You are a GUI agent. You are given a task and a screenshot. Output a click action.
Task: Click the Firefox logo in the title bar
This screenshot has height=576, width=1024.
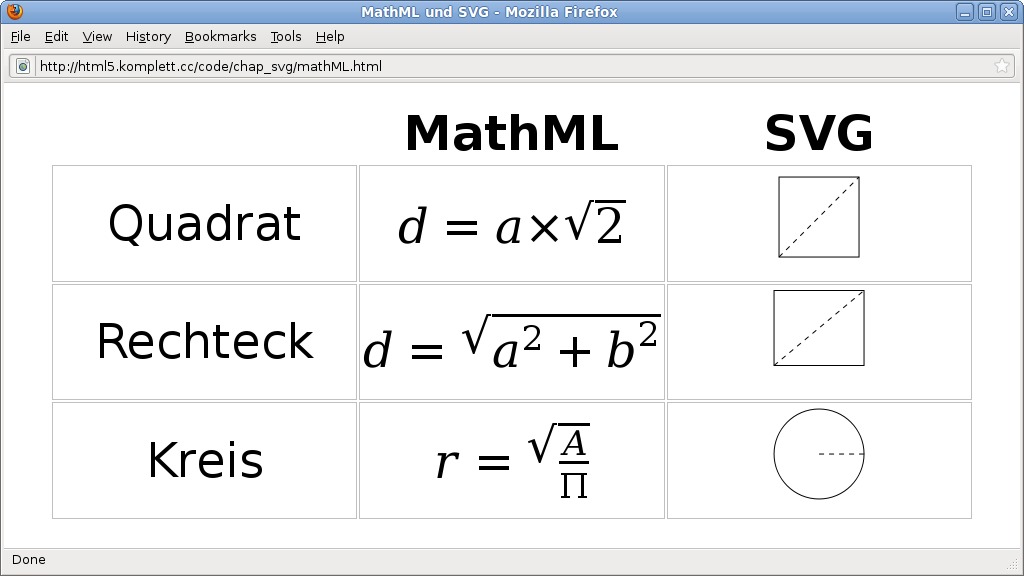click(13, 12)
